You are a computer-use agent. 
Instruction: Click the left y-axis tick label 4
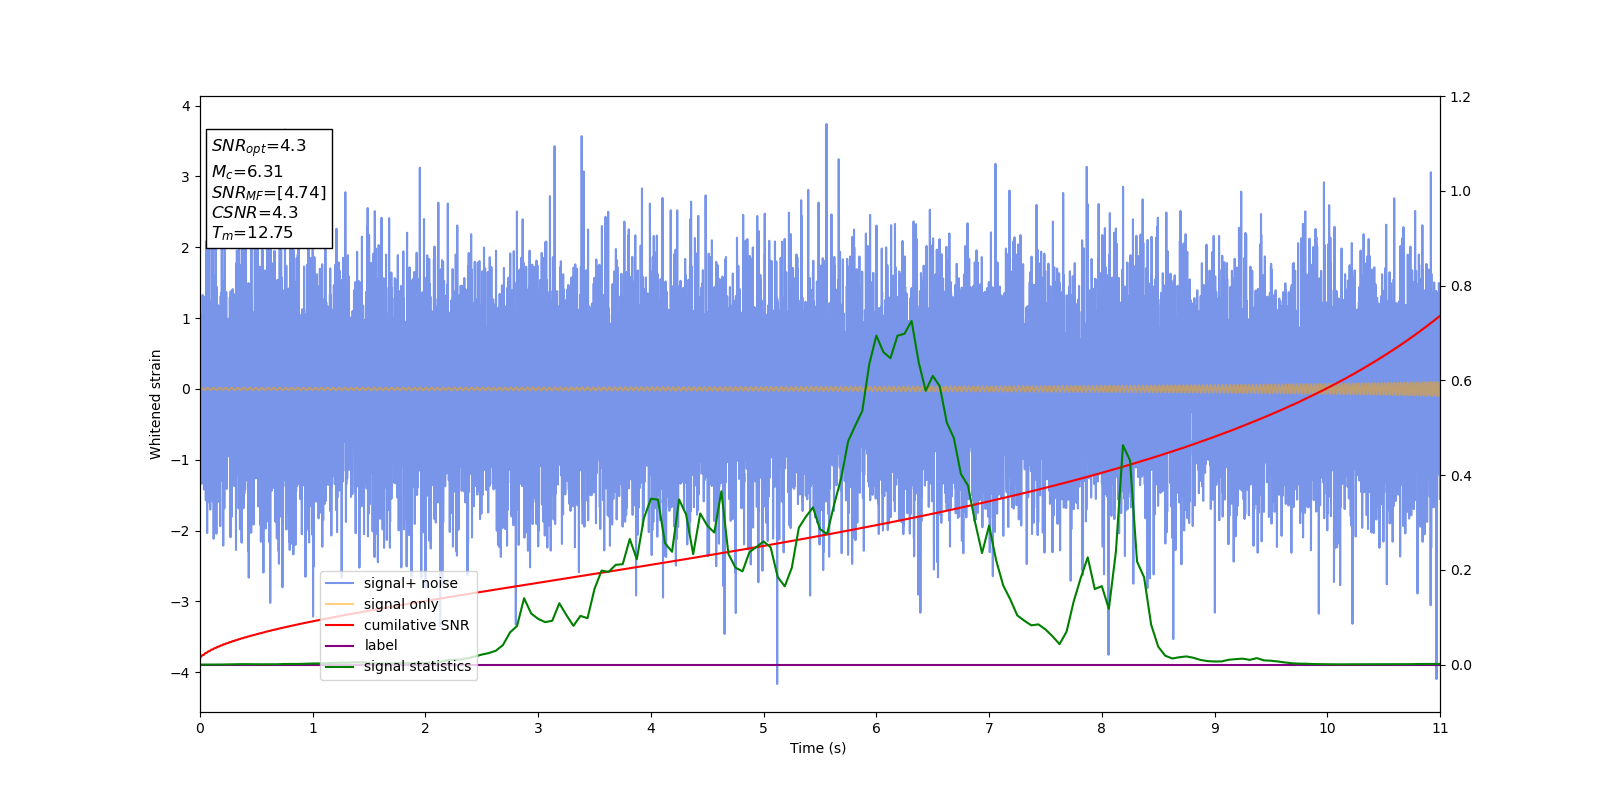coord(186,106)
